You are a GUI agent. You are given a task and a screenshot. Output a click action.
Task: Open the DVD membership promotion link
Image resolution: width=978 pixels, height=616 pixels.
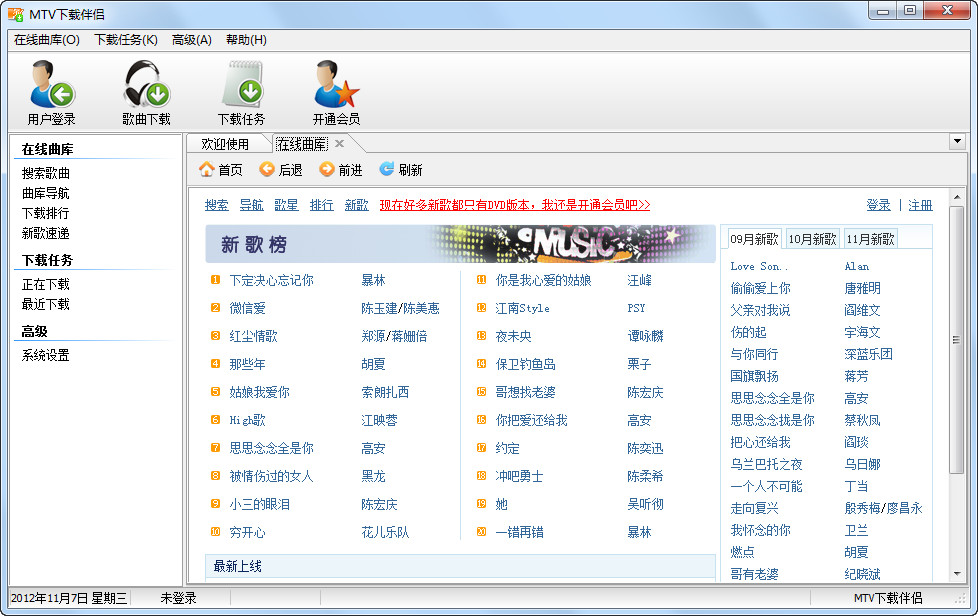coord(517,204)
